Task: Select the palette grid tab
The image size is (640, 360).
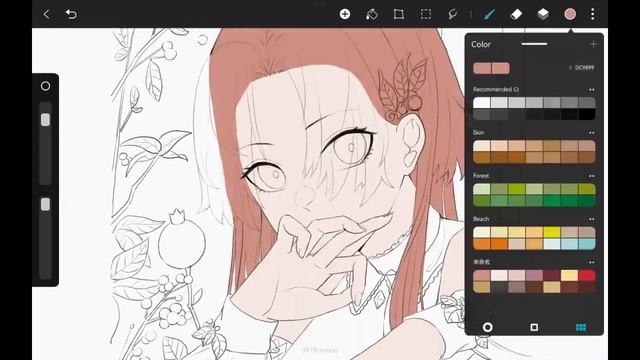Action: 581,327
